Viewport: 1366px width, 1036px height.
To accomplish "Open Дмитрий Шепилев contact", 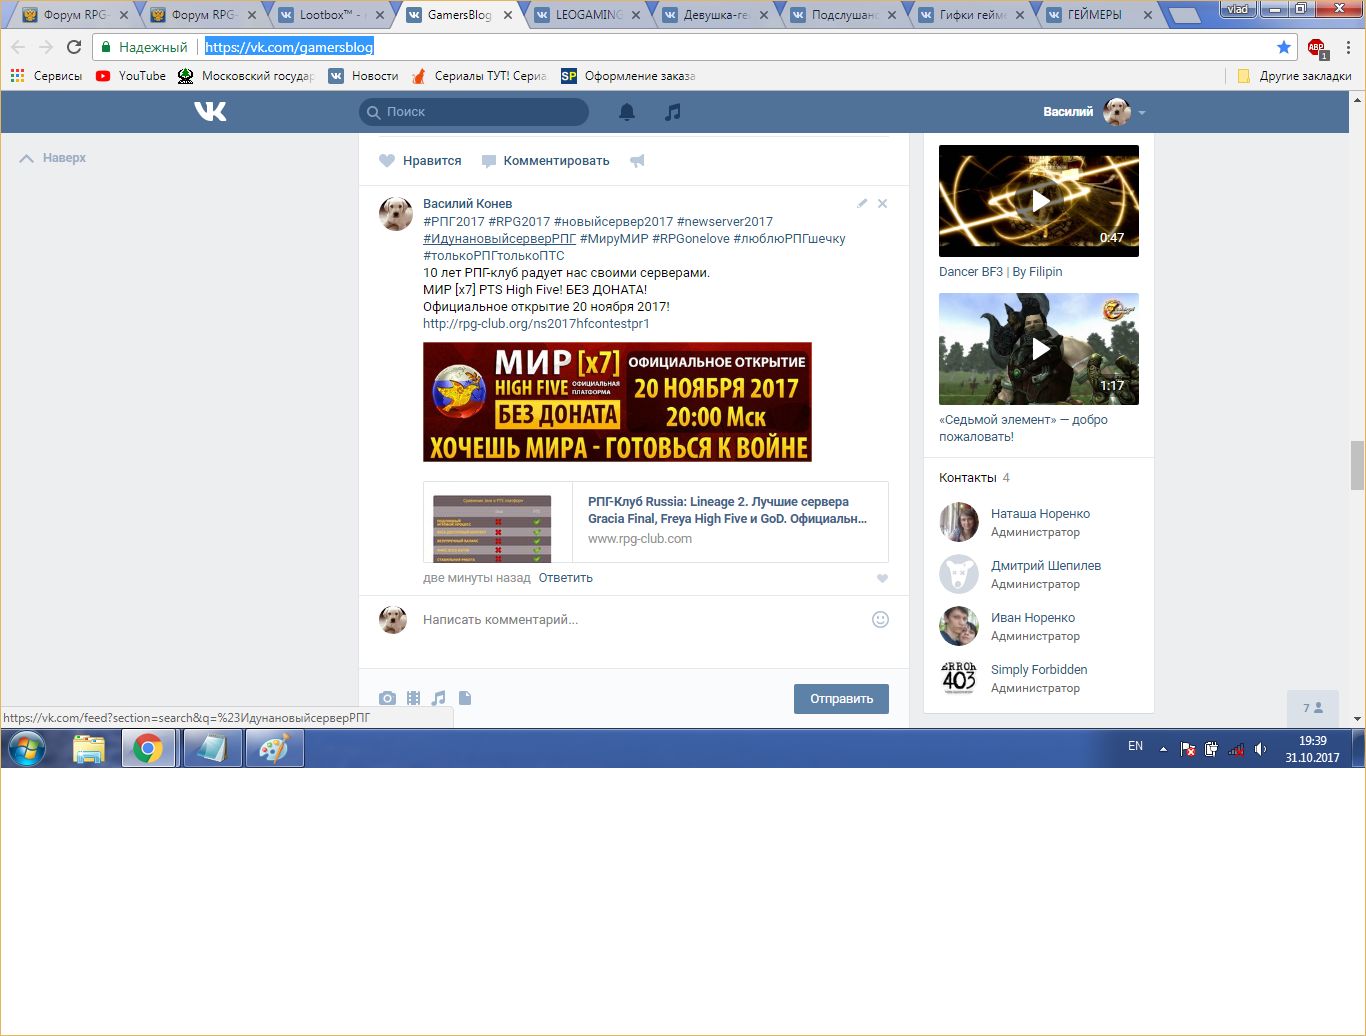I will (1046, 566).
